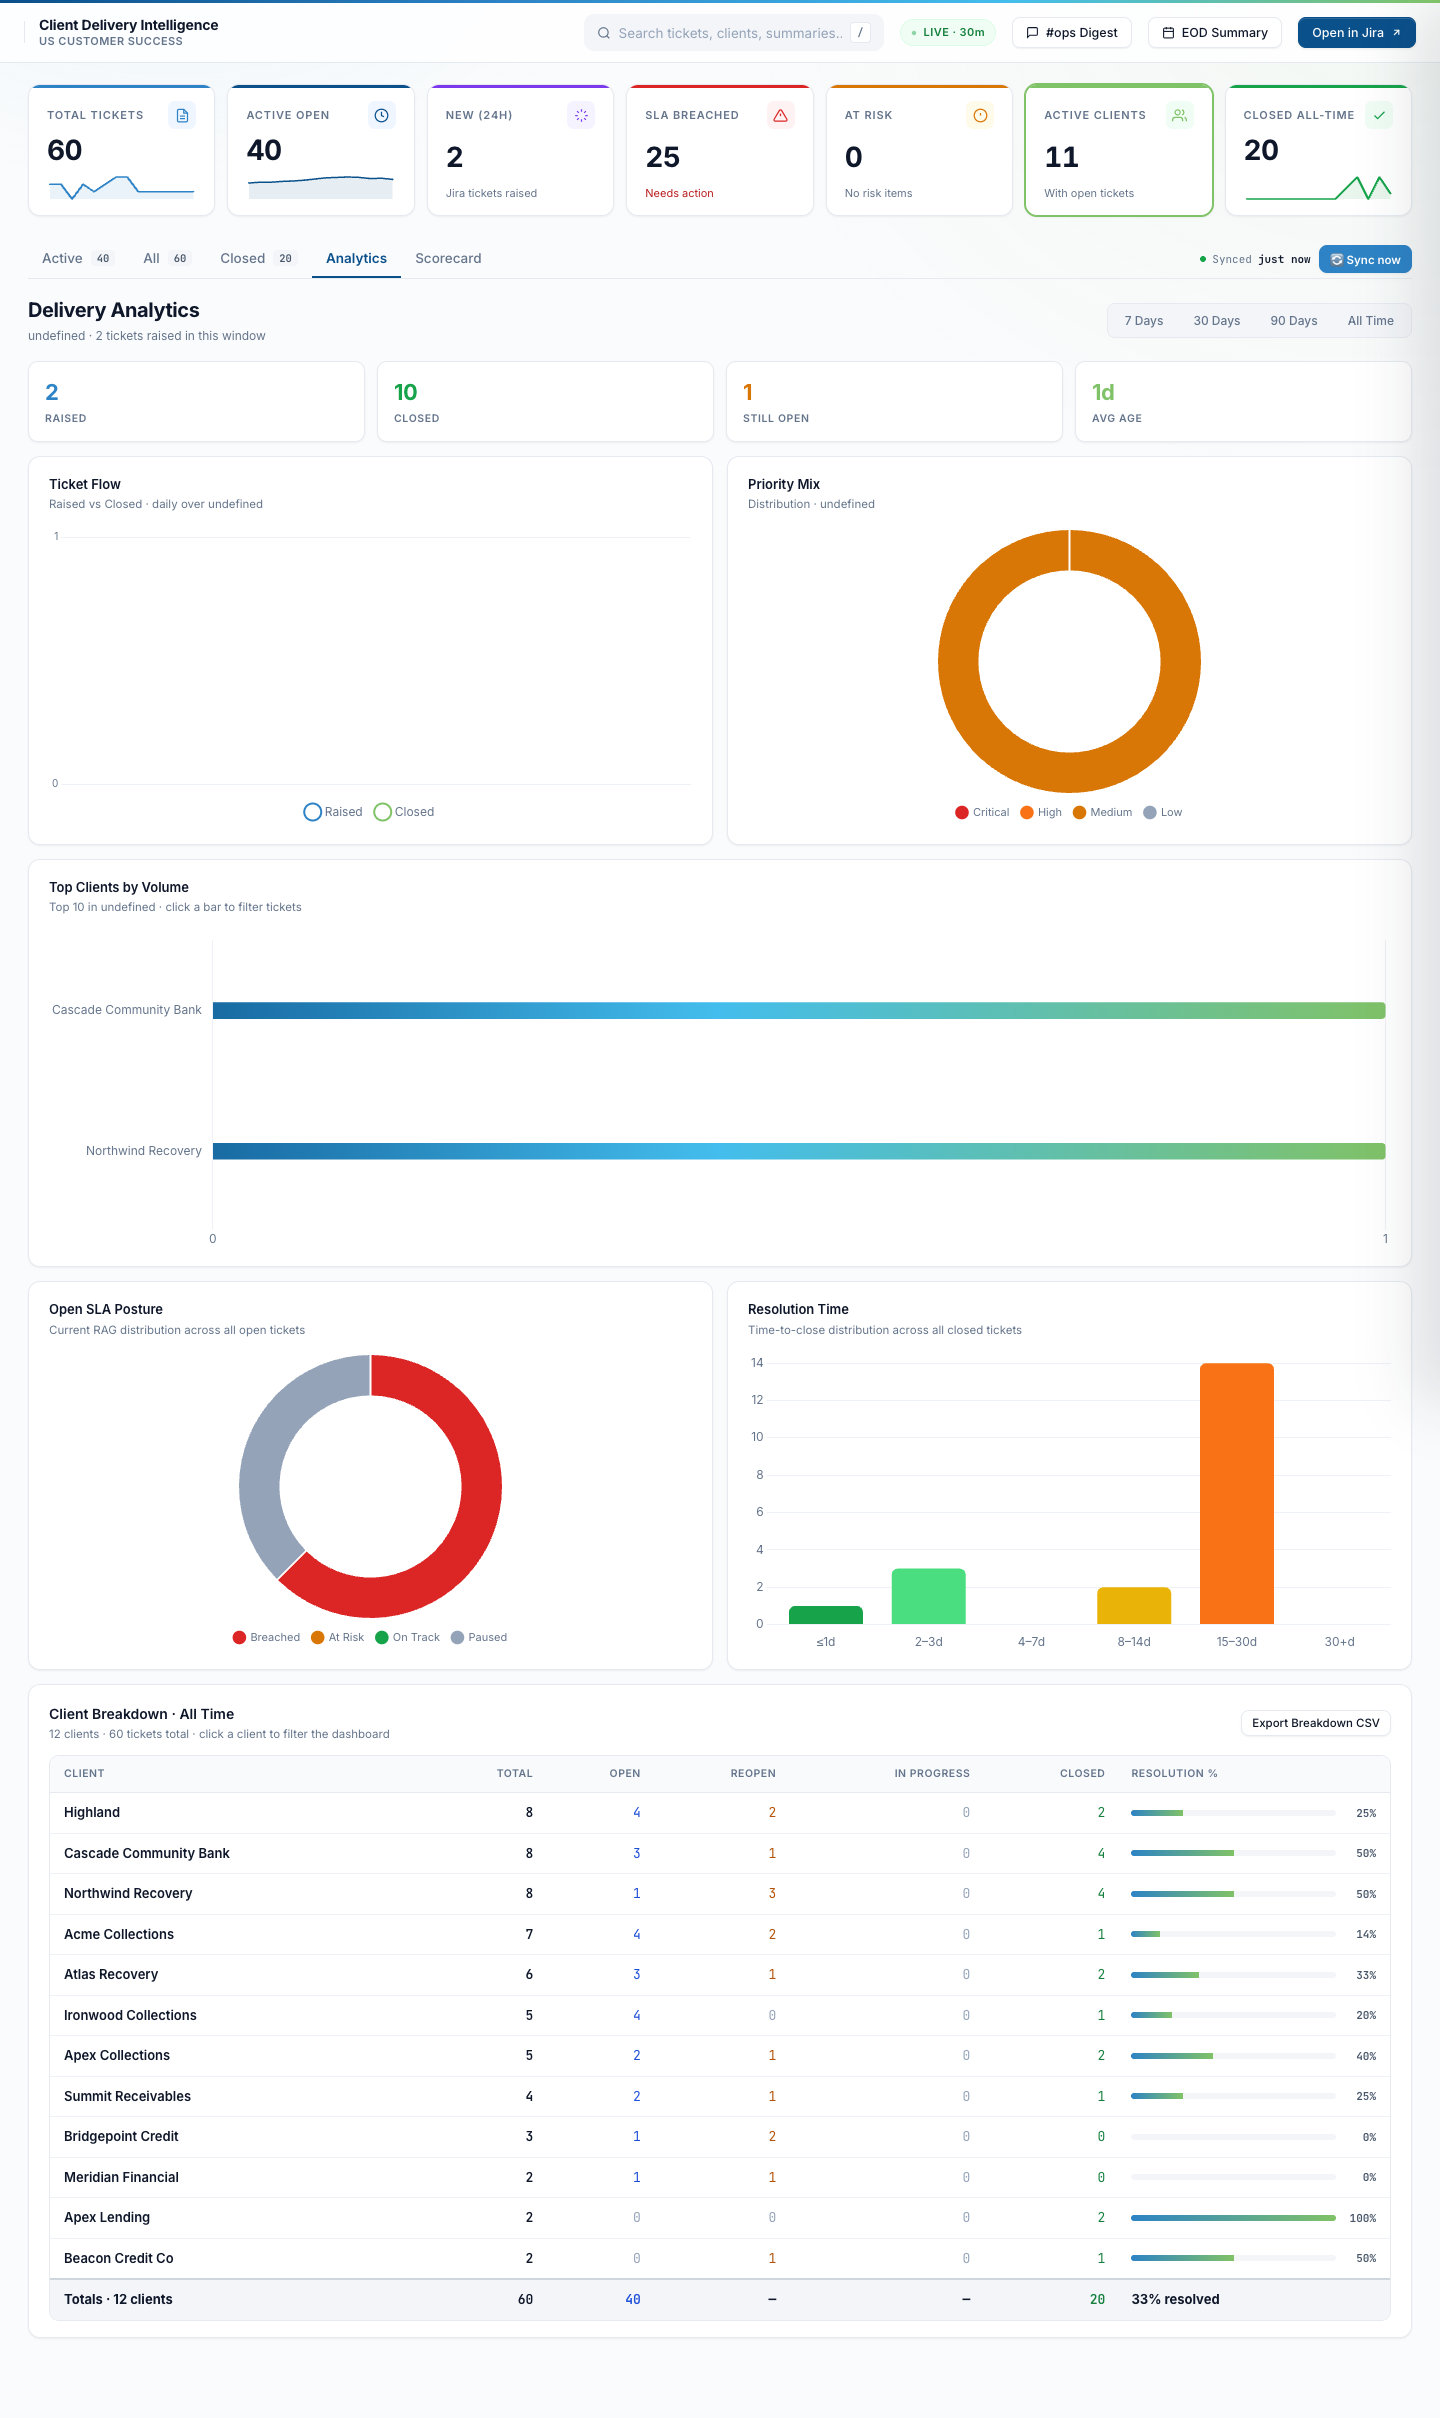Toggle Breached in SLA Posture legend

(x=266, y=1637)
